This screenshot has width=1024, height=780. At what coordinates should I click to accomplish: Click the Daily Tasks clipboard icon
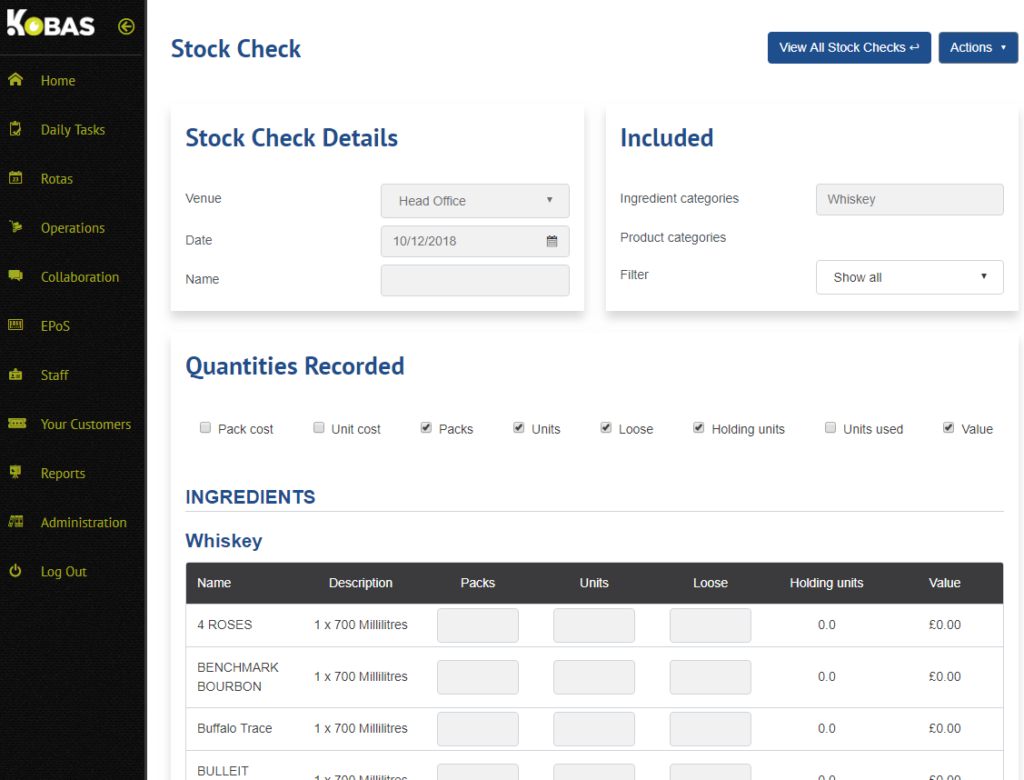[x=15, y=129]
